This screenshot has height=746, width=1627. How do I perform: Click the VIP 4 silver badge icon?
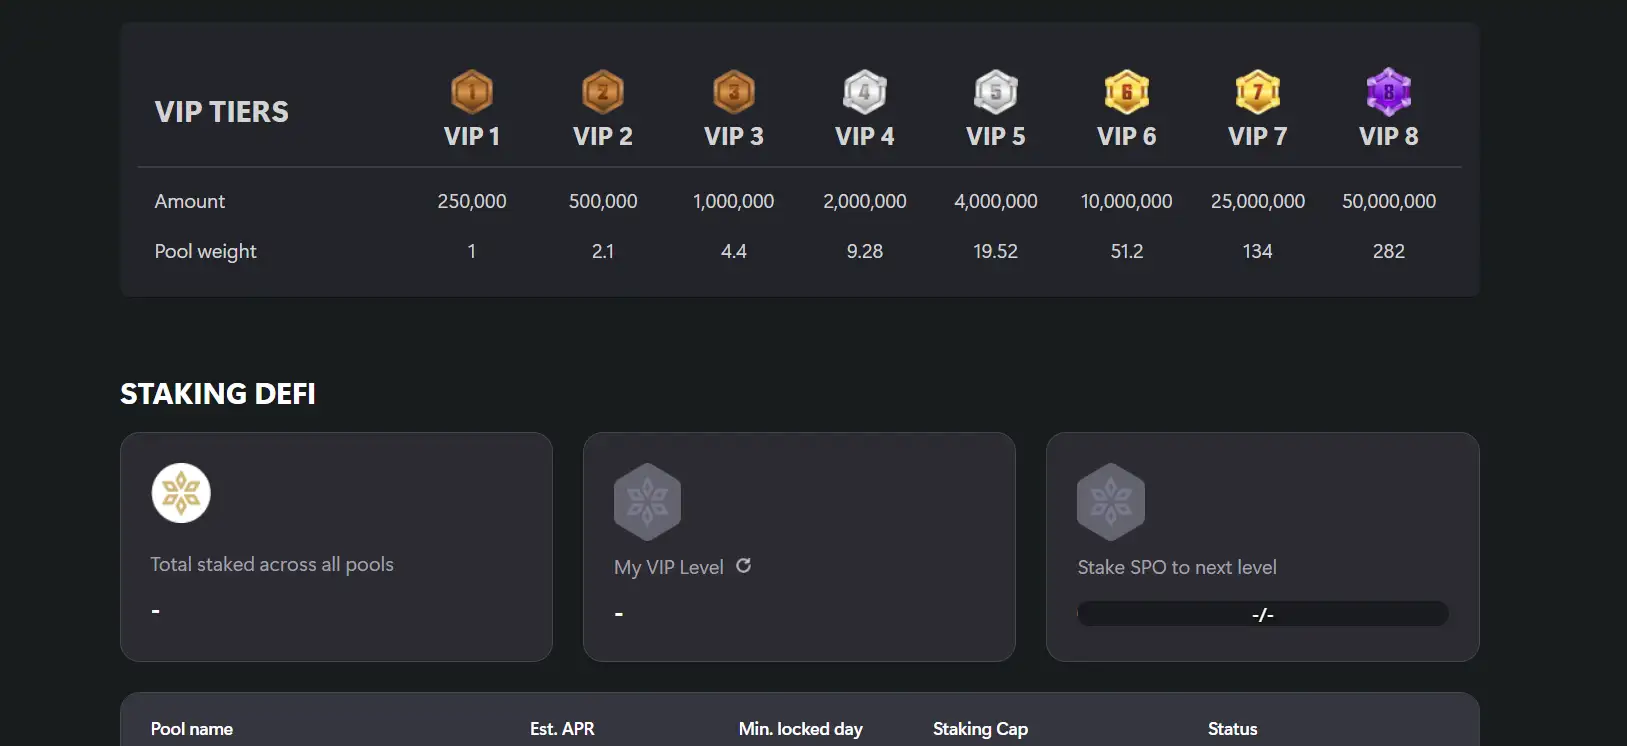pos(865,92)
